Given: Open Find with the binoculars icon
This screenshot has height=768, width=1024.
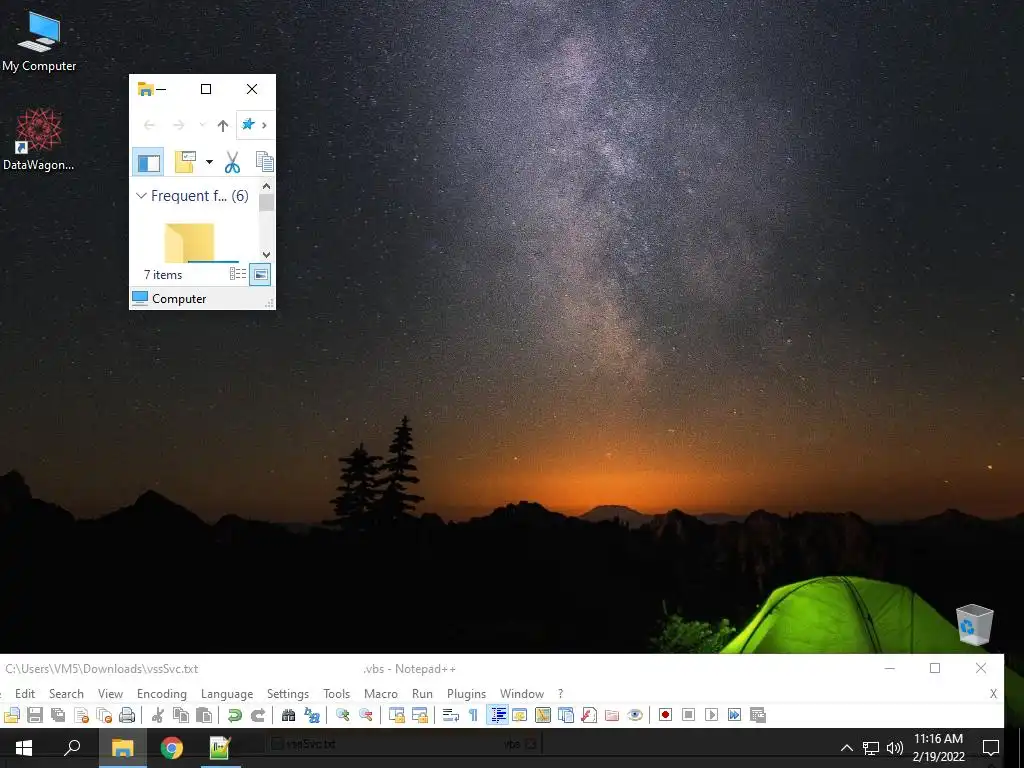Looking at the screenshot, I should 288,715.
